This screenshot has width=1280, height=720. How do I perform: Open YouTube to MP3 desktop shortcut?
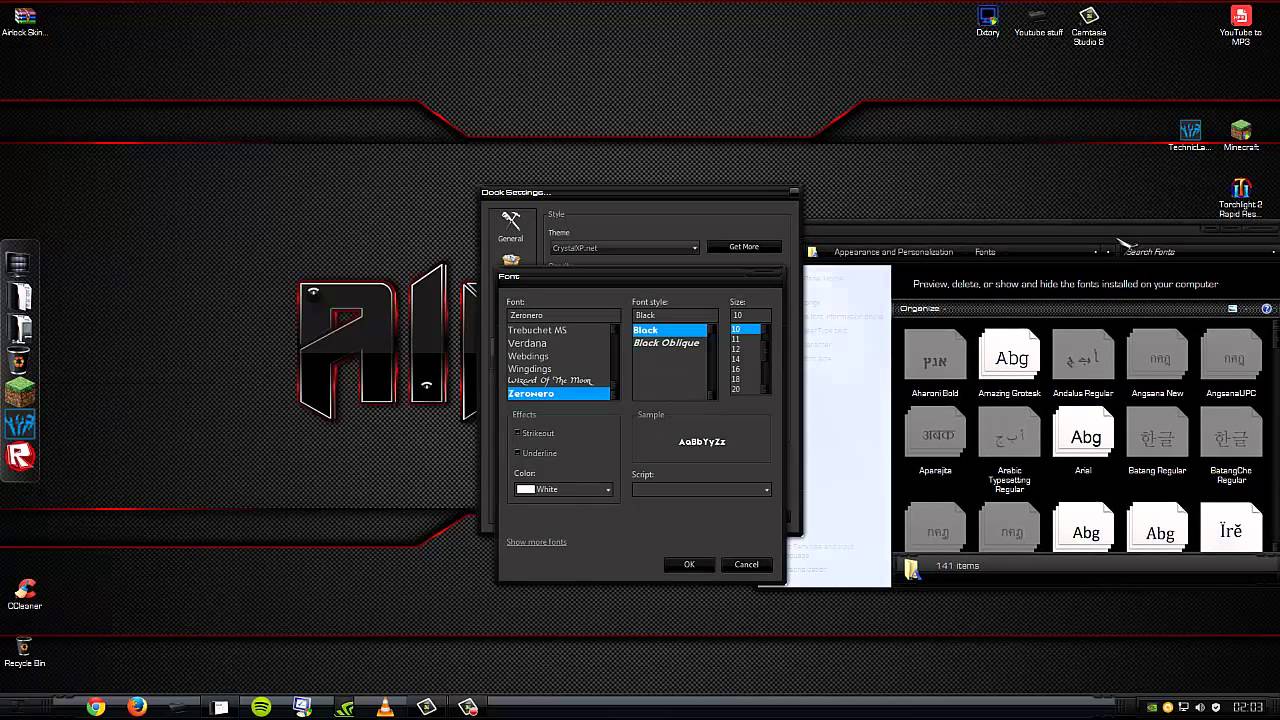[x=1240, y=26]
